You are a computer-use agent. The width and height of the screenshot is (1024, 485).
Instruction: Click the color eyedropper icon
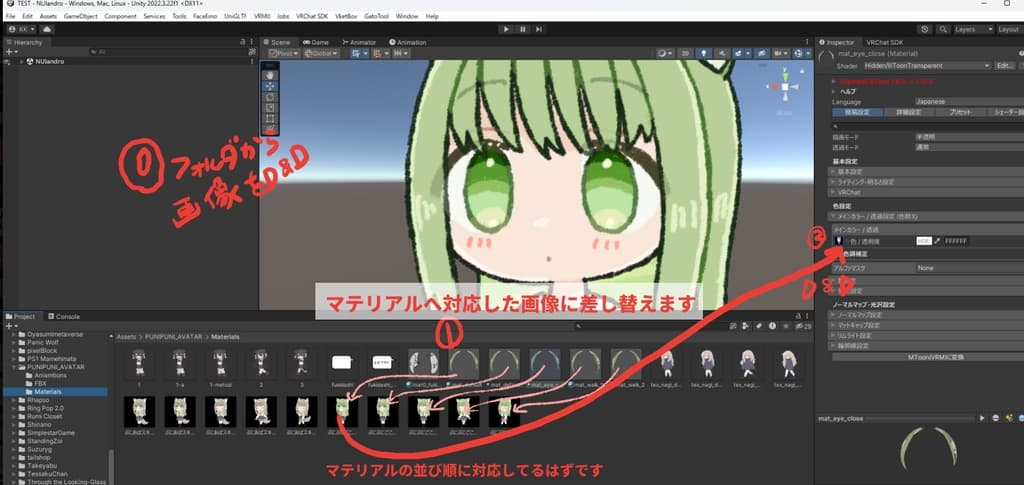pos(937,241)
